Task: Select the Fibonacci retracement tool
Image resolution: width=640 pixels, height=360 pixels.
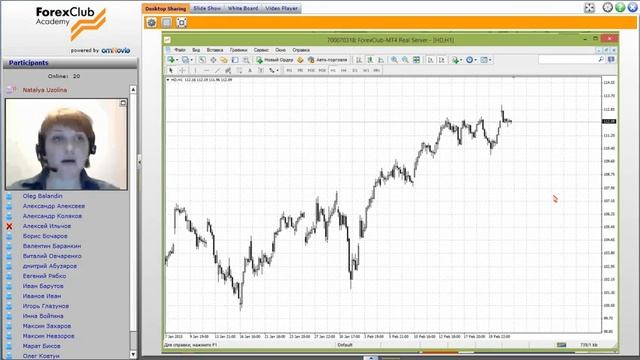Action: coord(239,71)
